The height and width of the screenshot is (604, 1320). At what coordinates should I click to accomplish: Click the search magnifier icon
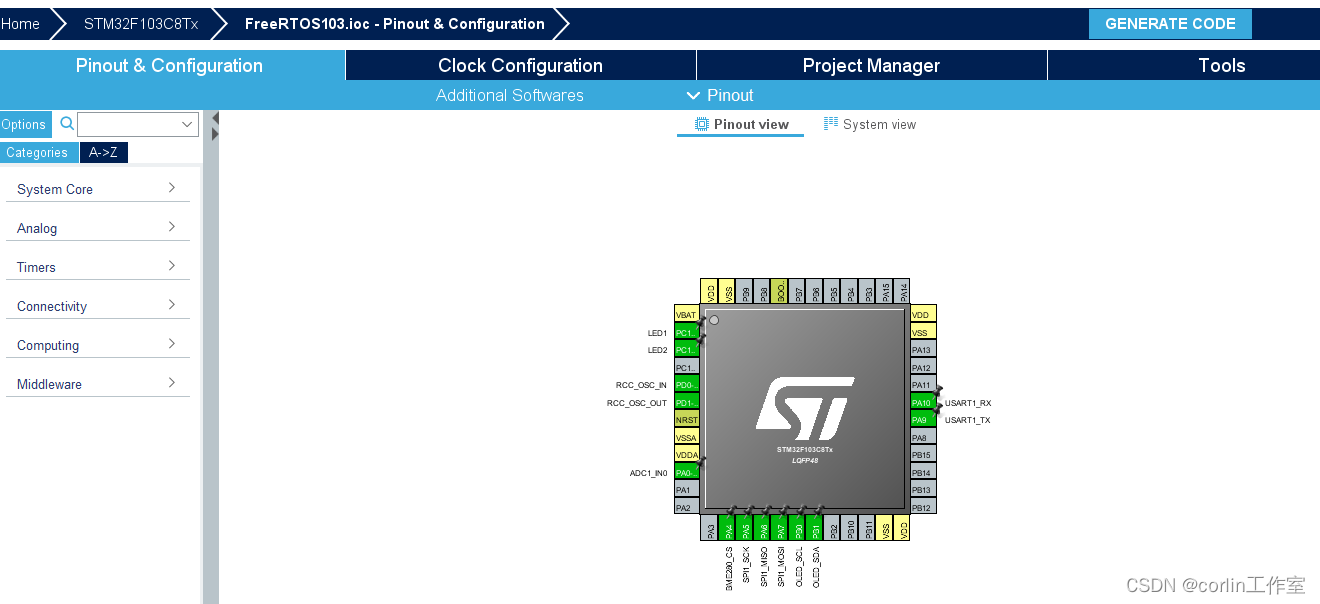coord(66,124)
